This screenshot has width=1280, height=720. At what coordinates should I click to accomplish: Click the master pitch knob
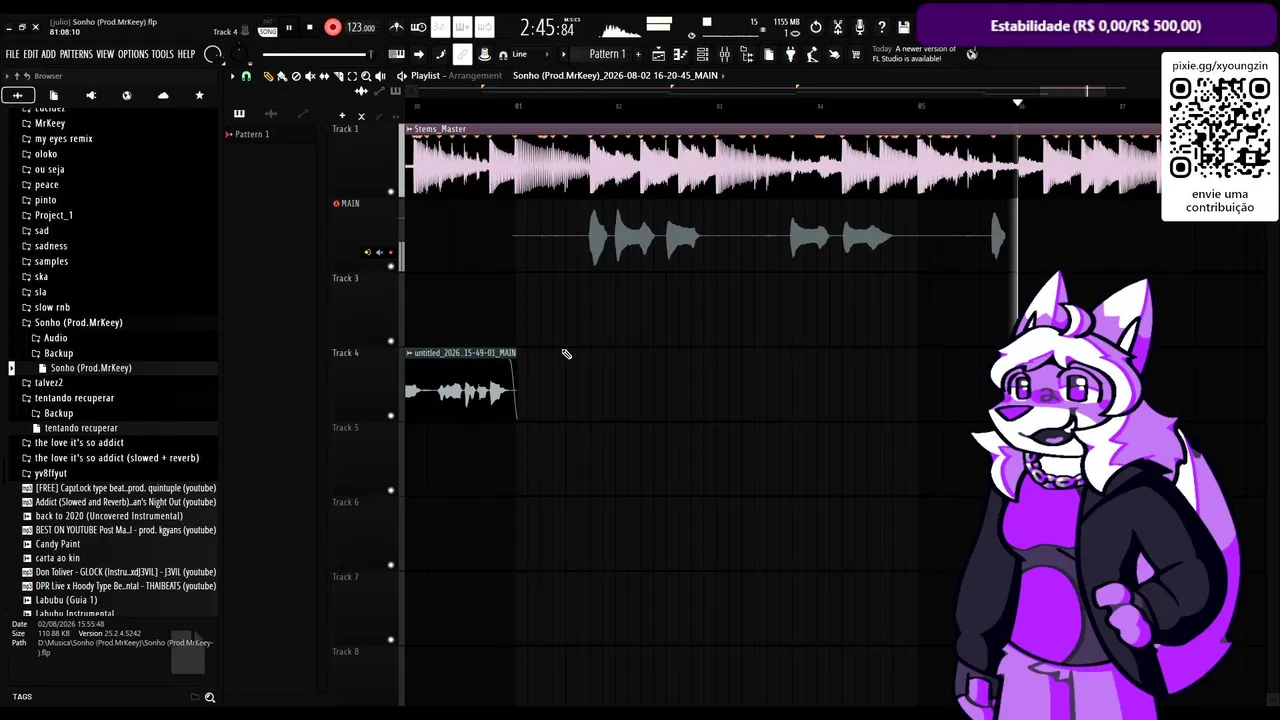click(x=238, y=54)
